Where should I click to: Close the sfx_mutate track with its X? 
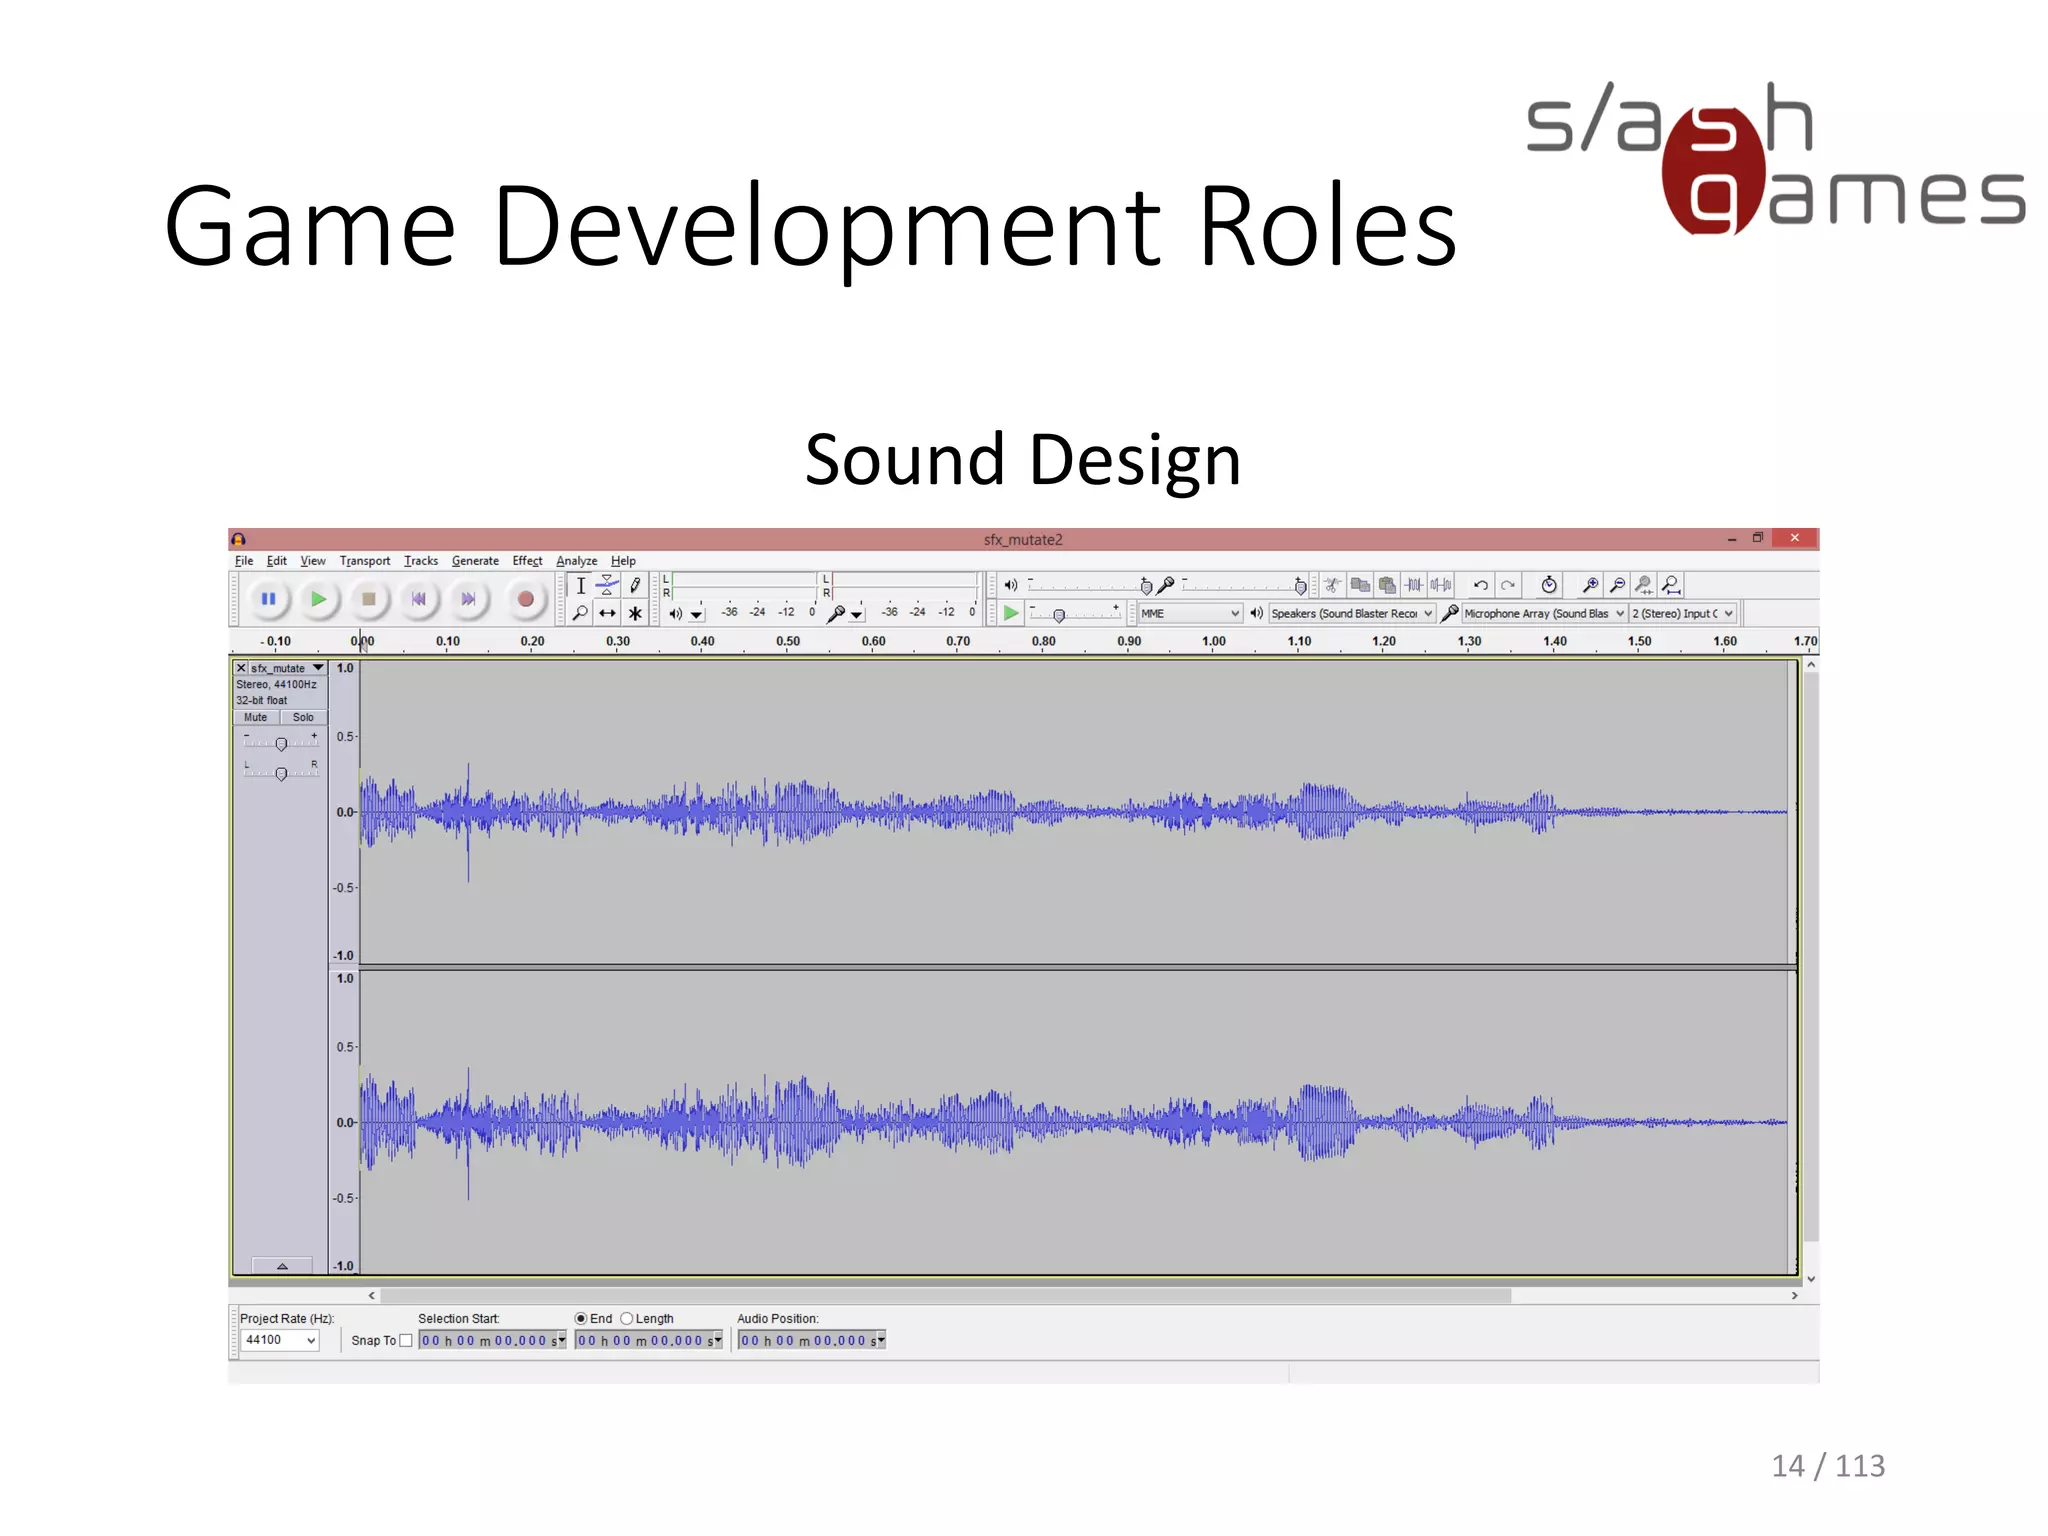[241, 668]
